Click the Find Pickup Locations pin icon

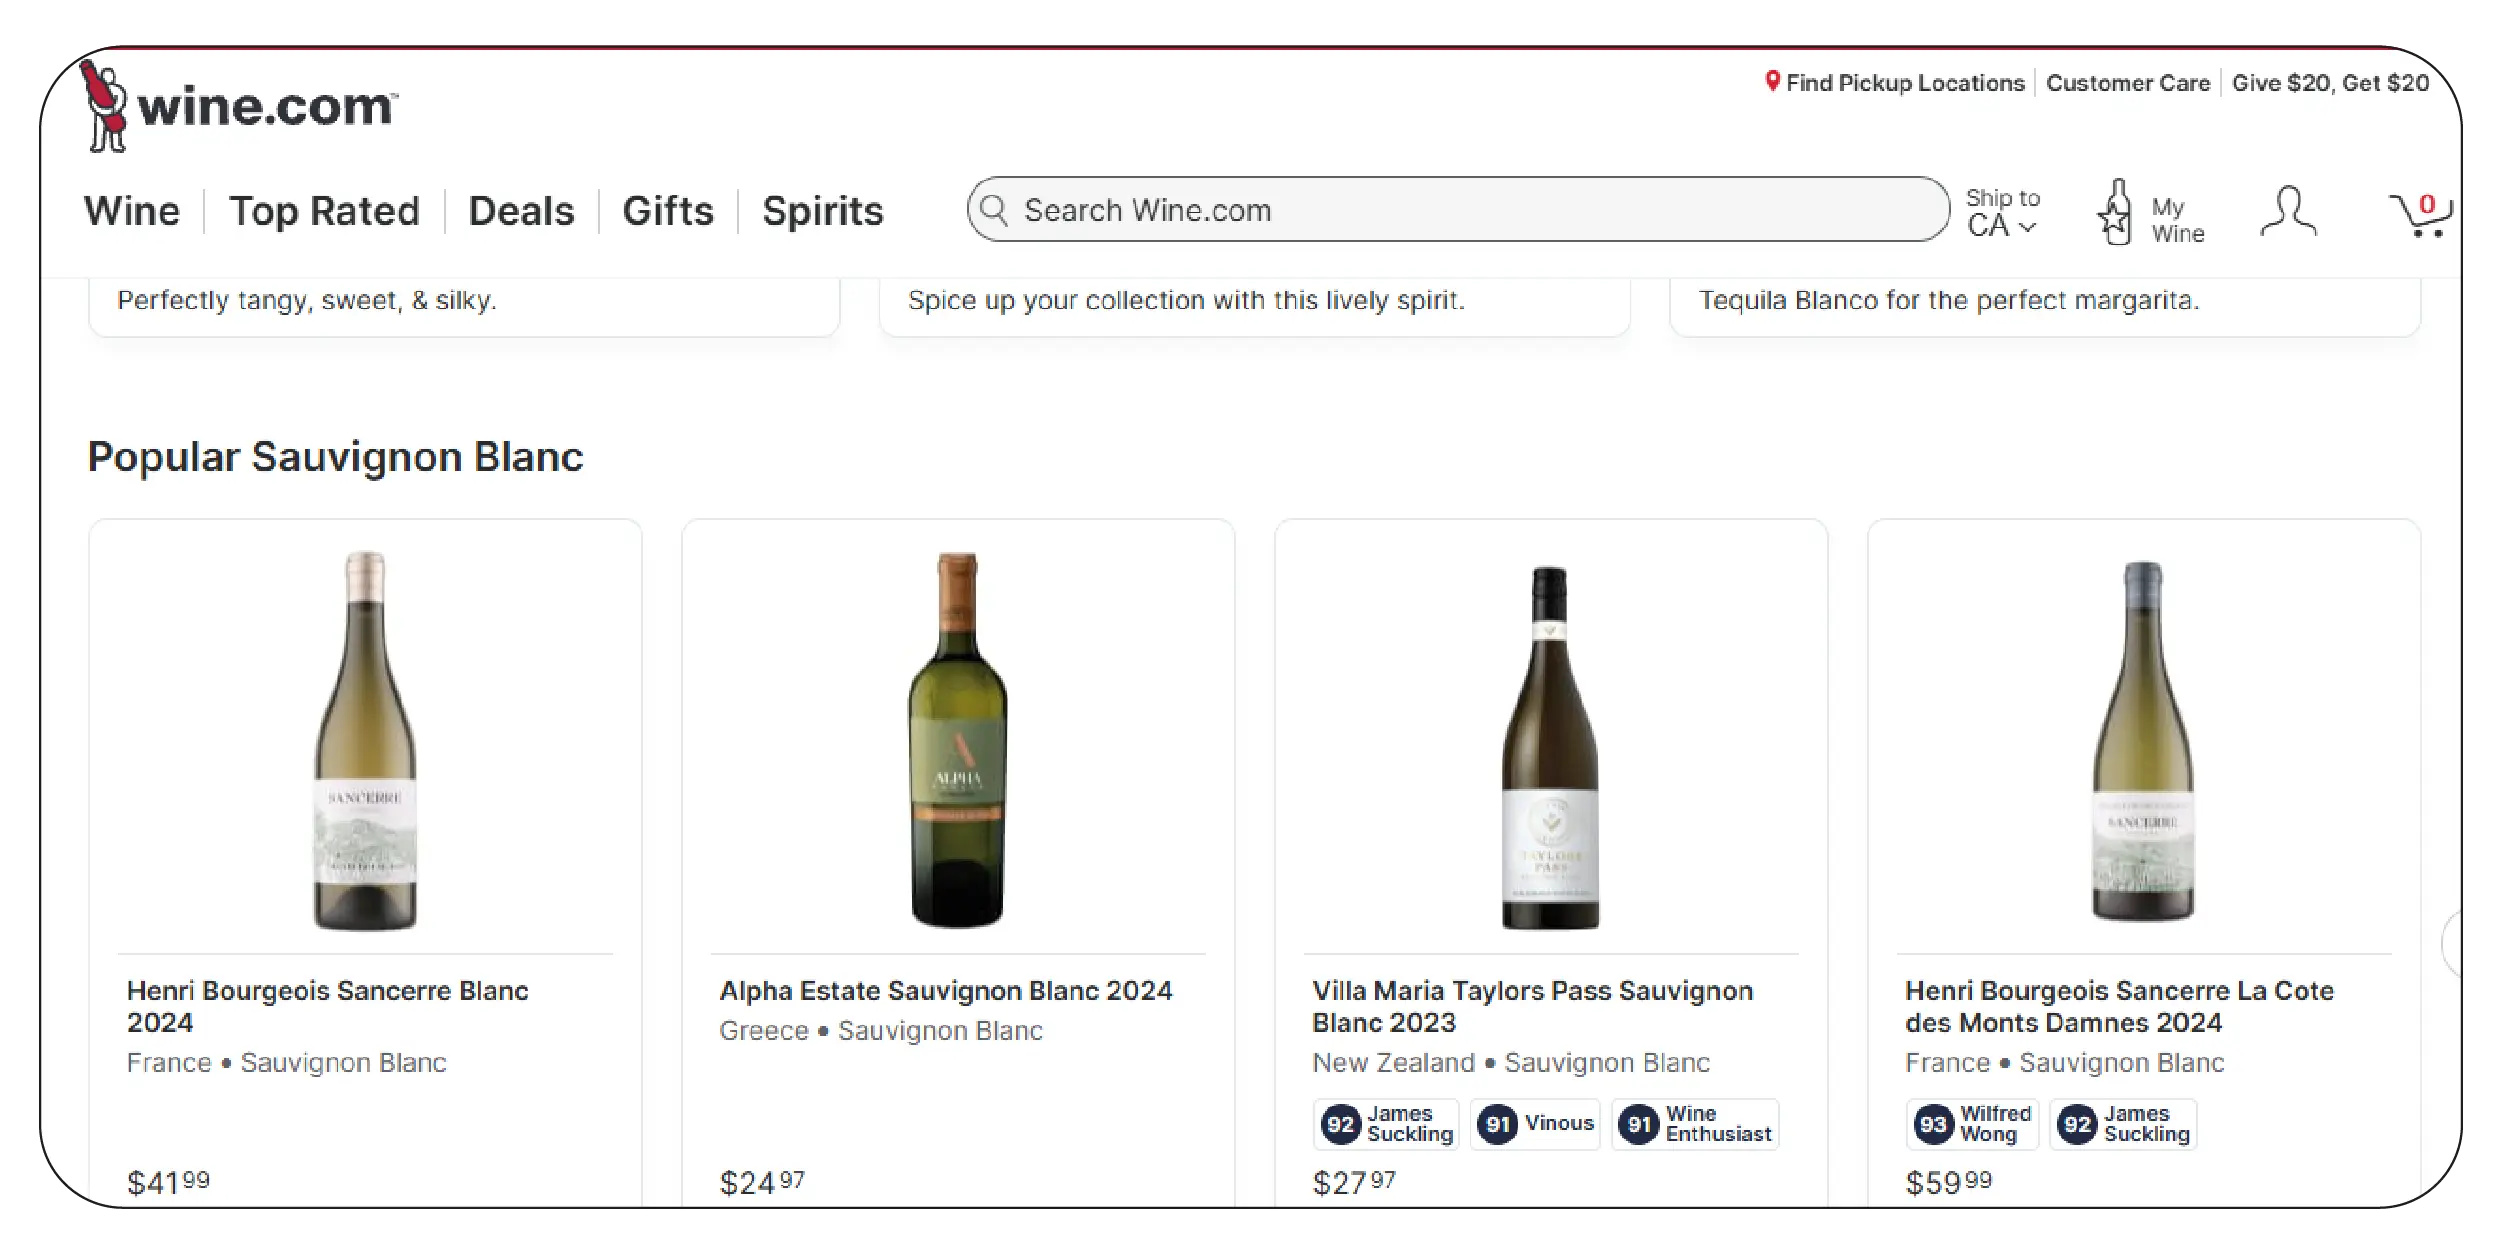tap(1772, 82)
